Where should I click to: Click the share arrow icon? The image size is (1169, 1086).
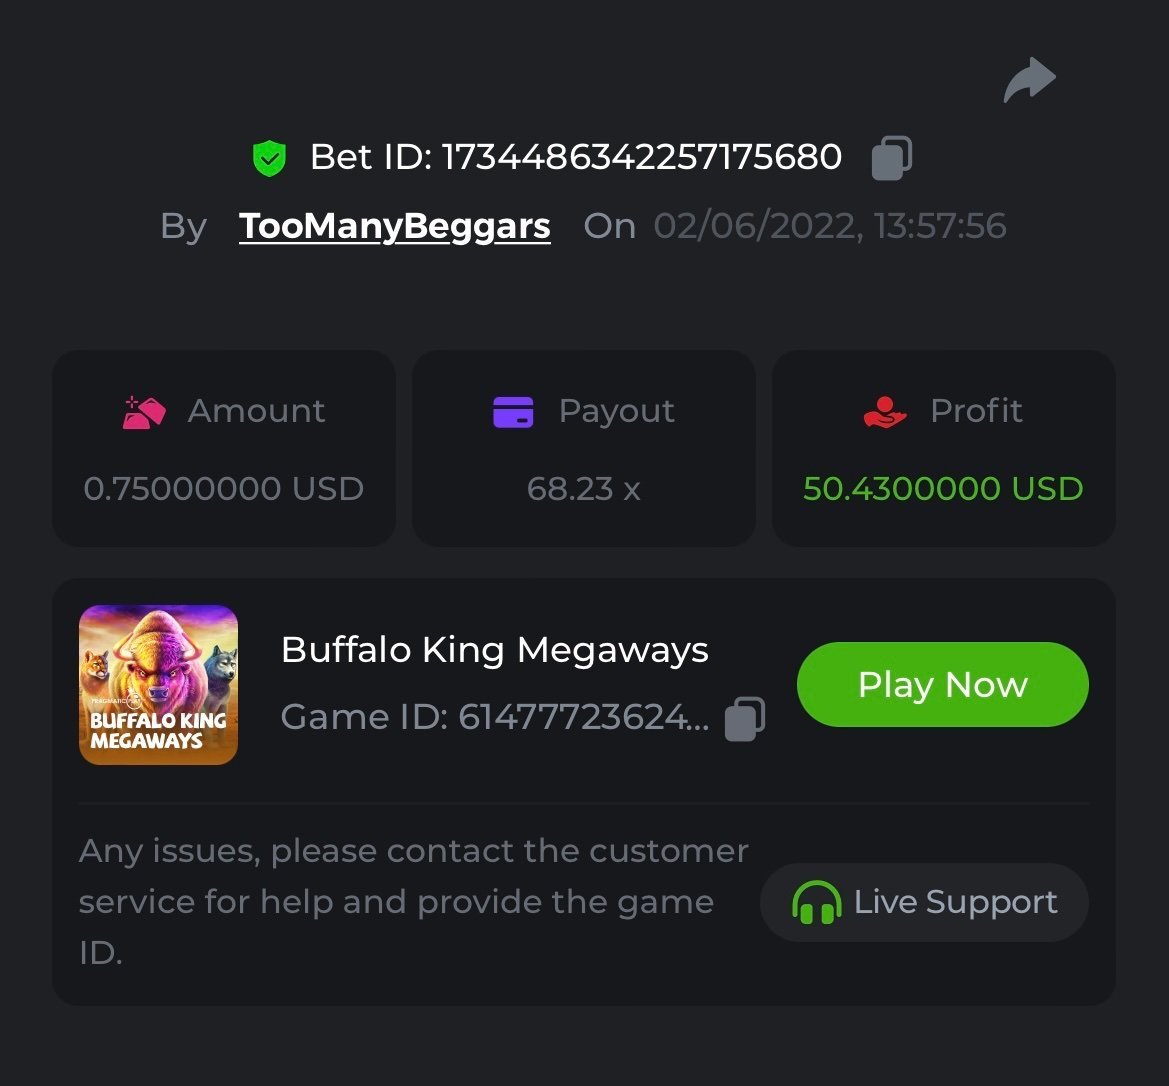pyautogui.click(x=1029, y=81)
